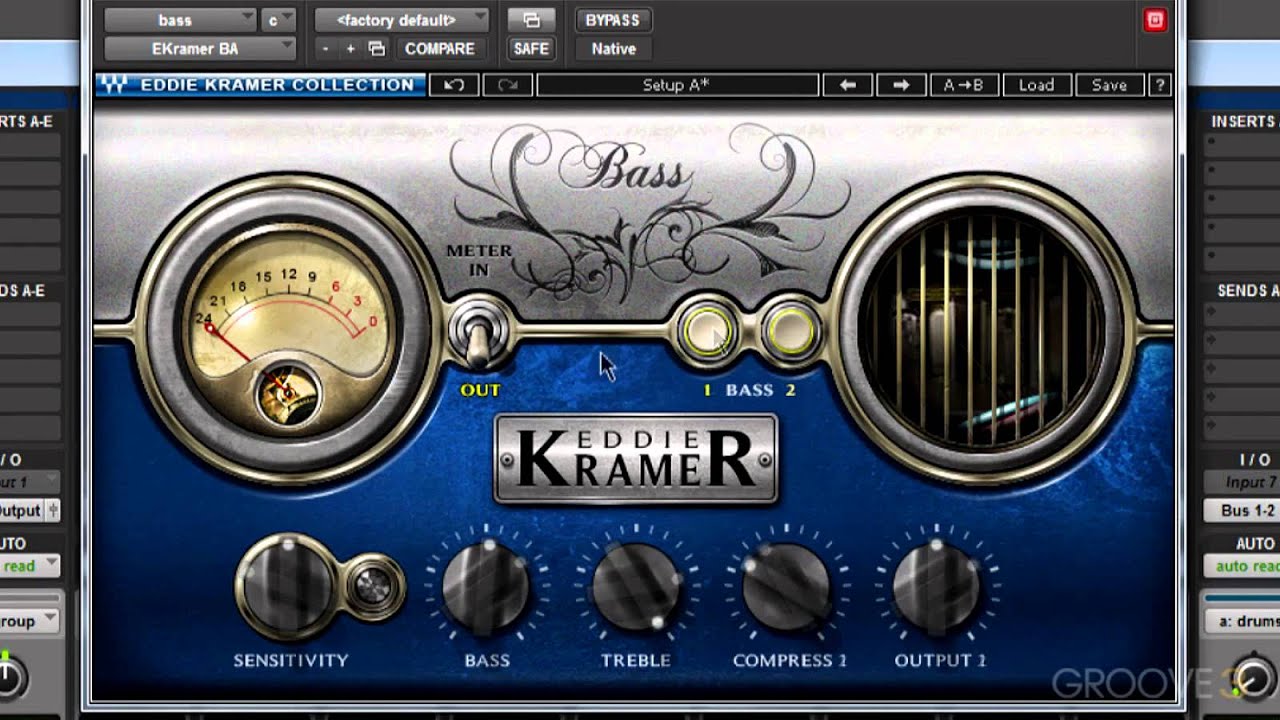
Task: Open the auto read automation dropdown on right
Action: point(1242,566)
